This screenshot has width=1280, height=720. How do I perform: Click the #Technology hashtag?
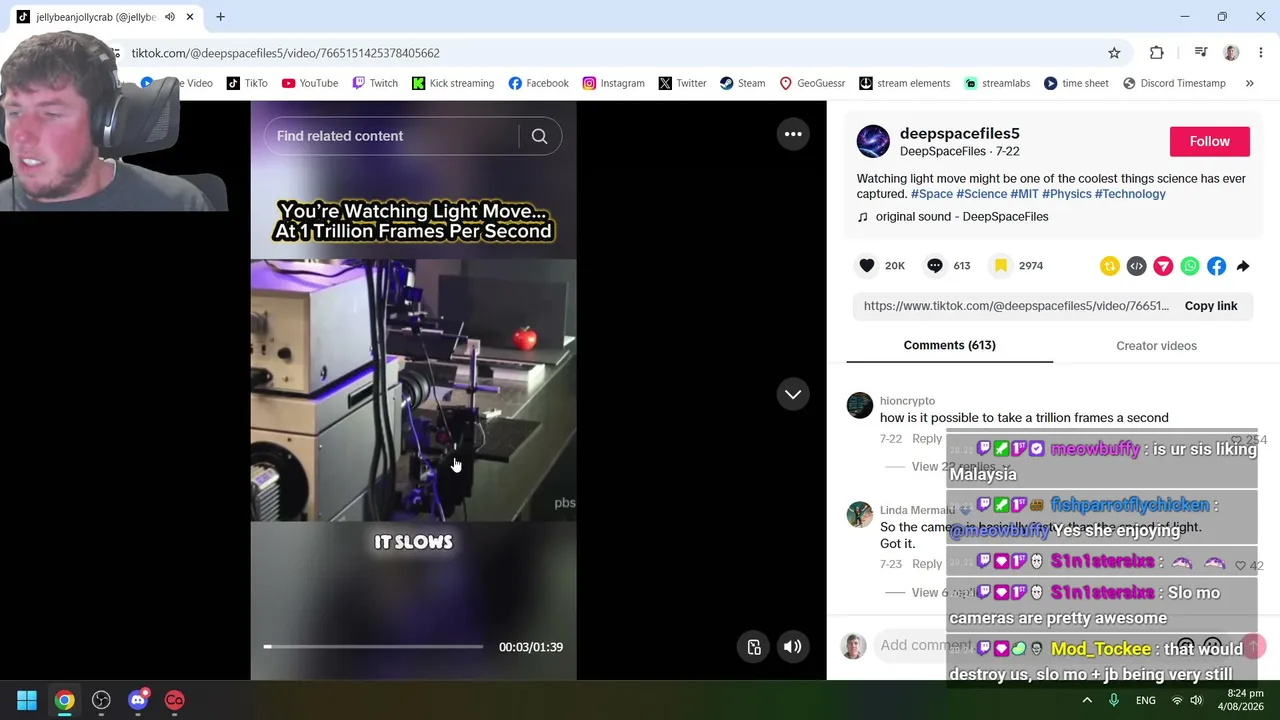1130,194
